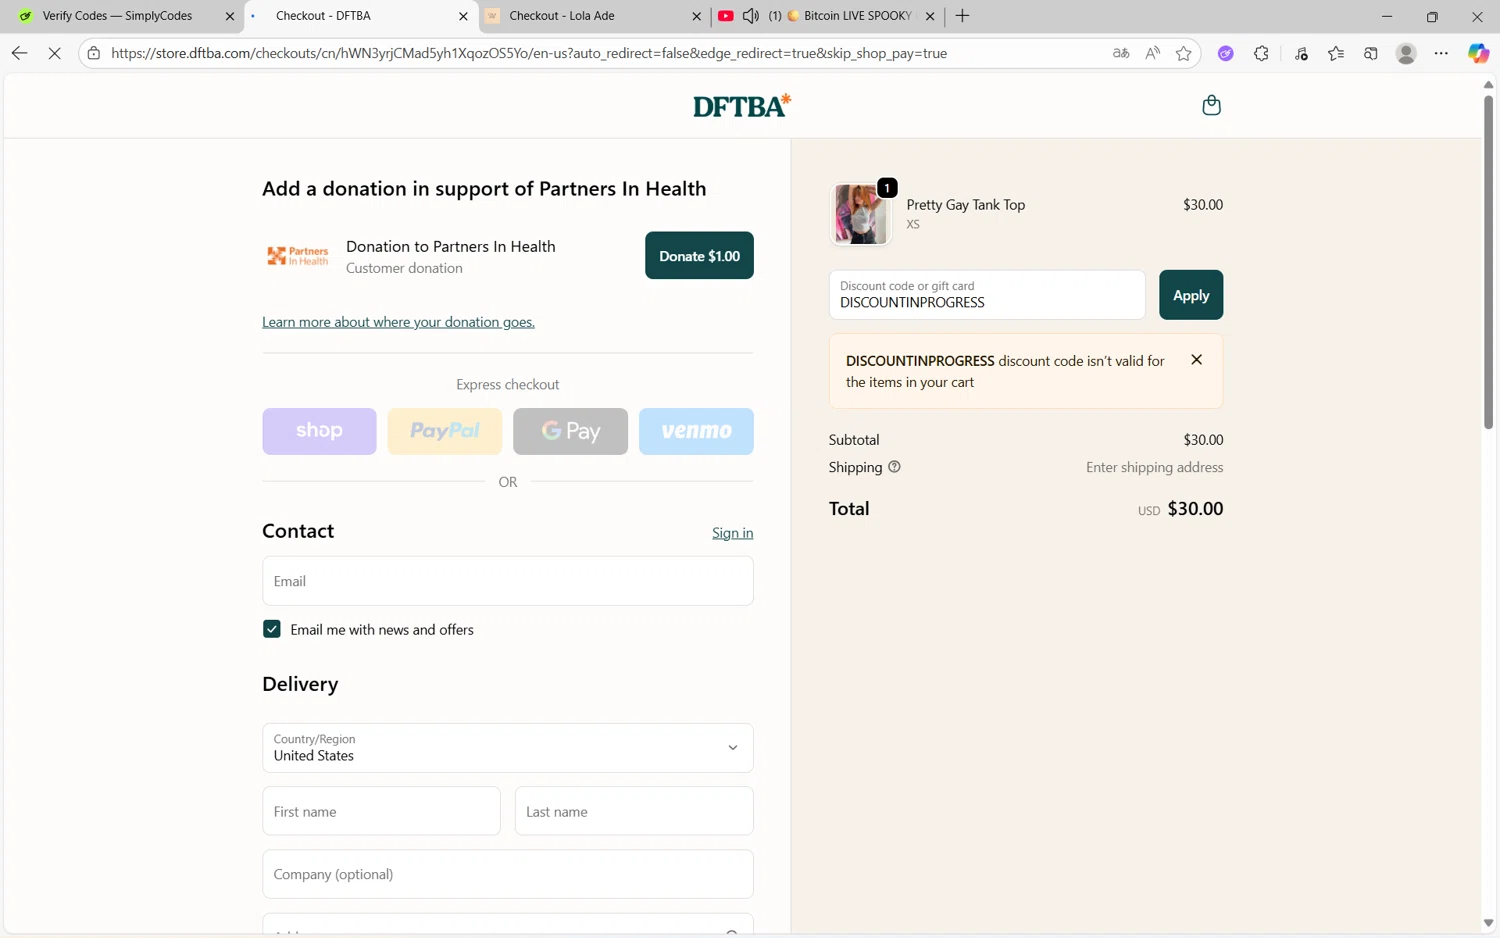Click the shipping help question mark icon
This screenshot has width=1500, height=938.
(x=894, y=467)
